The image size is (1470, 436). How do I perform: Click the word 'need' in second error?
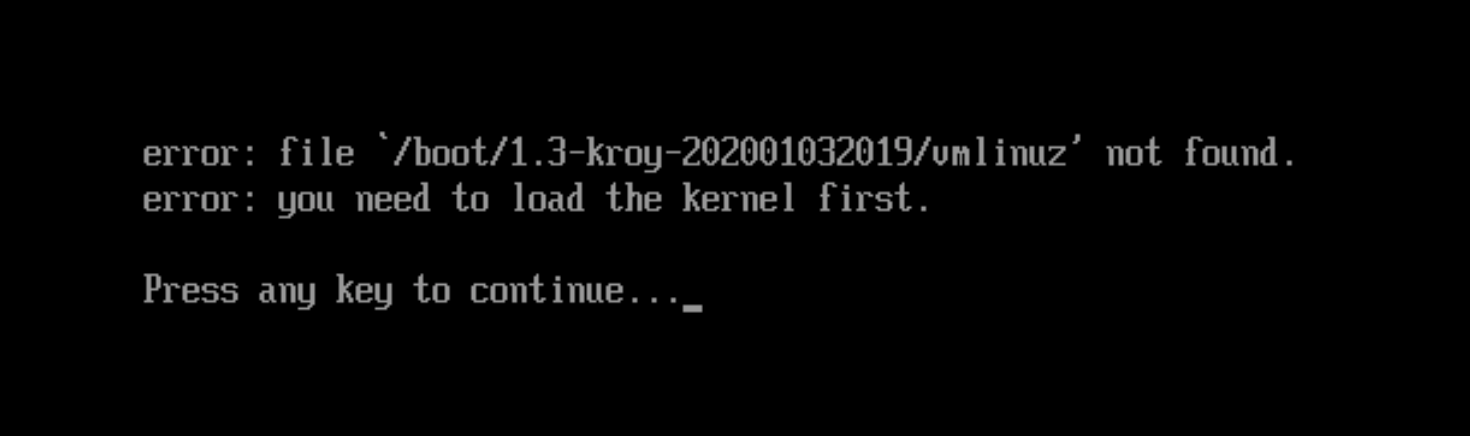(393, 198)
